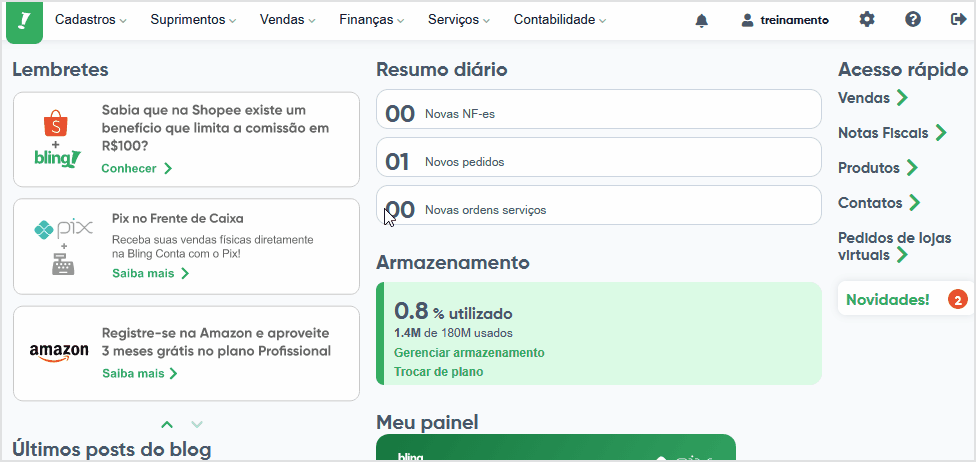Click the orange Novidades badge showing 2
976x462 pixels.
pyautogui.click(x=958, y=299)
